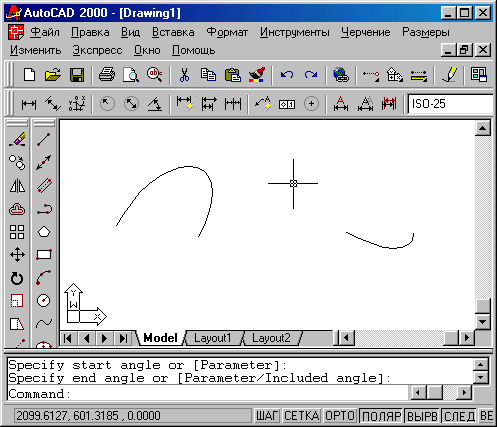Click the coordinates display 2099.6127, 601.3185
Image resolution: width=497 pixels, height=427 pixels.
(x=132, y=416)
